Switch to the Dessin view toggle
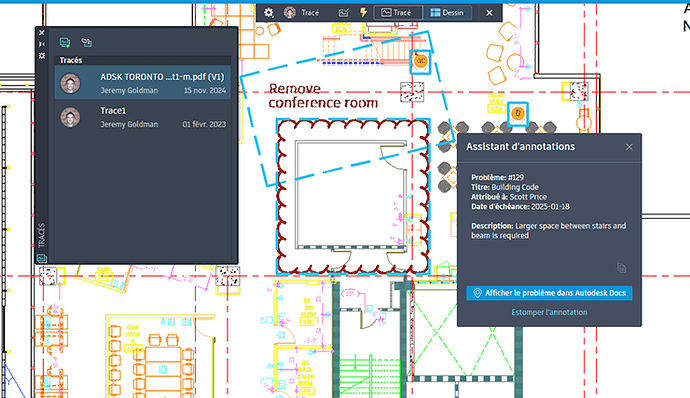Image resolution: width=690 pixels, height=398 pixels. click(x=448, y=13)
